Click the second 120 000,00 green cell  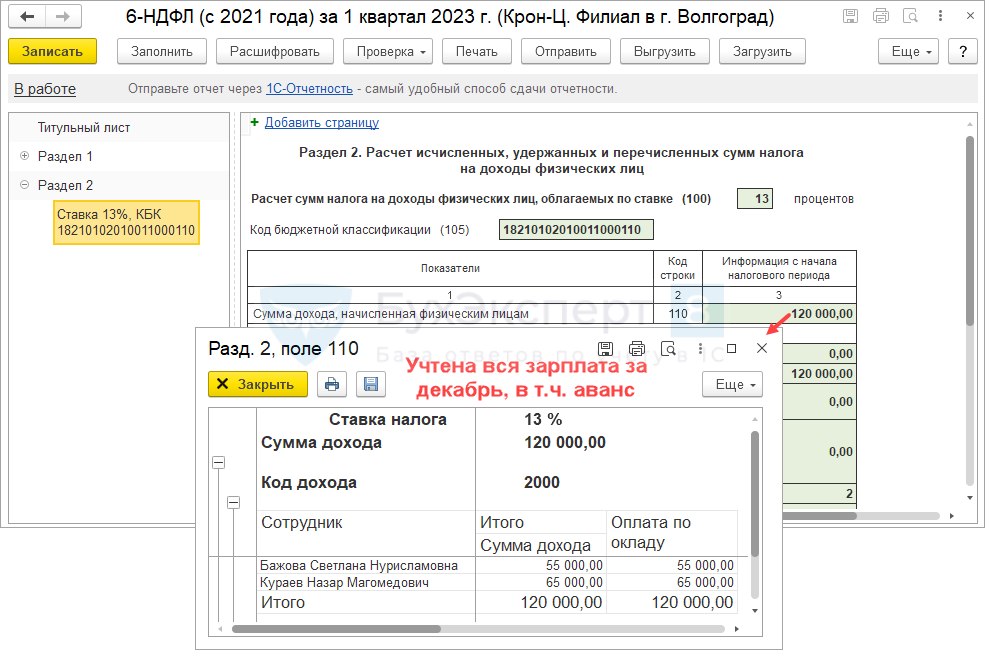point(819,374)
